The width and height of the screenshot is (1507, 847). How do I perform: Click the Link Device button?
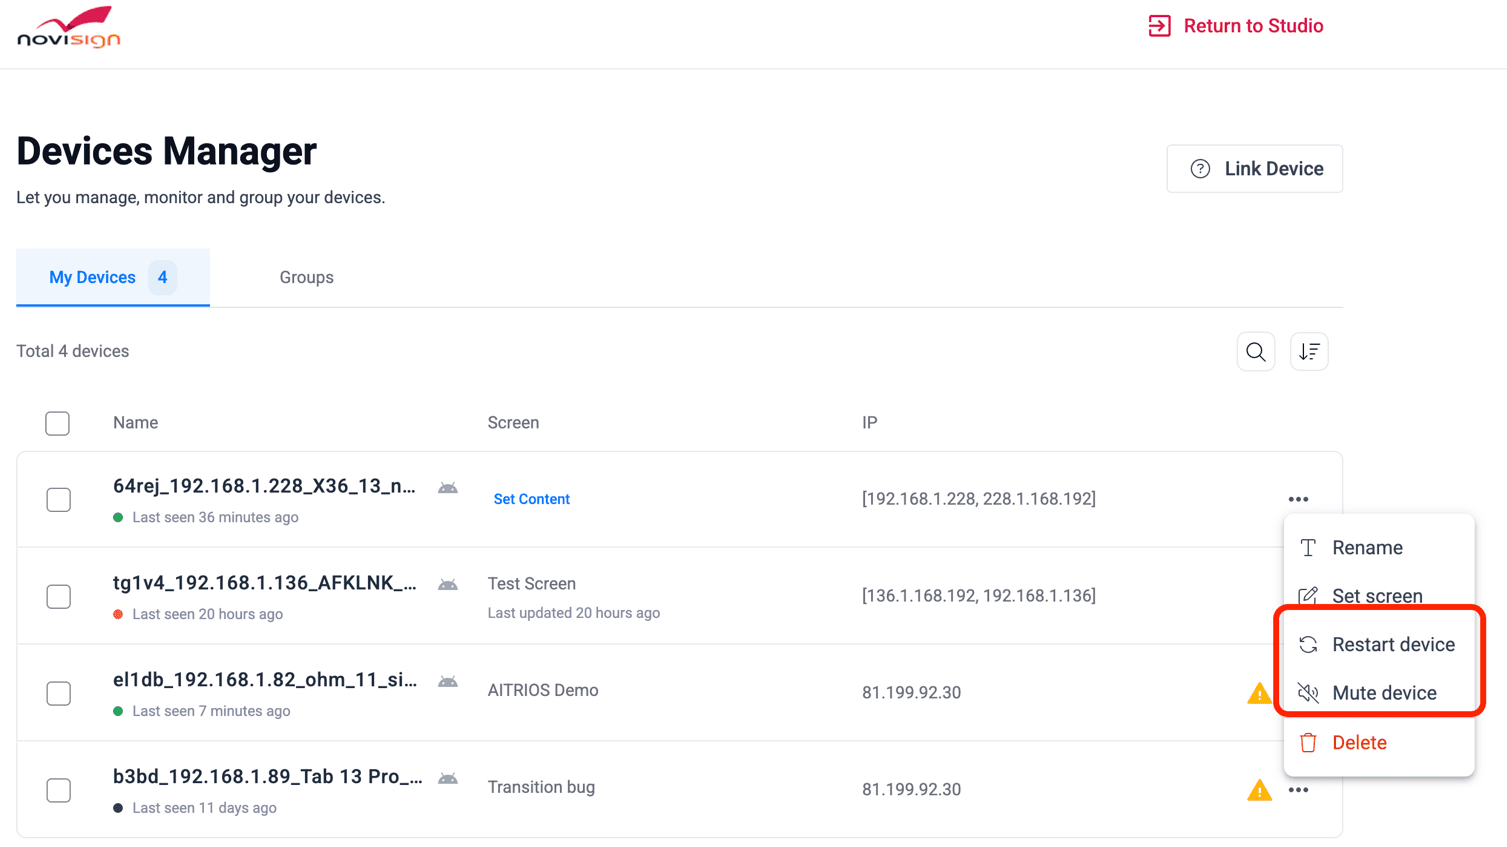pyautogui.click(x=1254, y=169)
